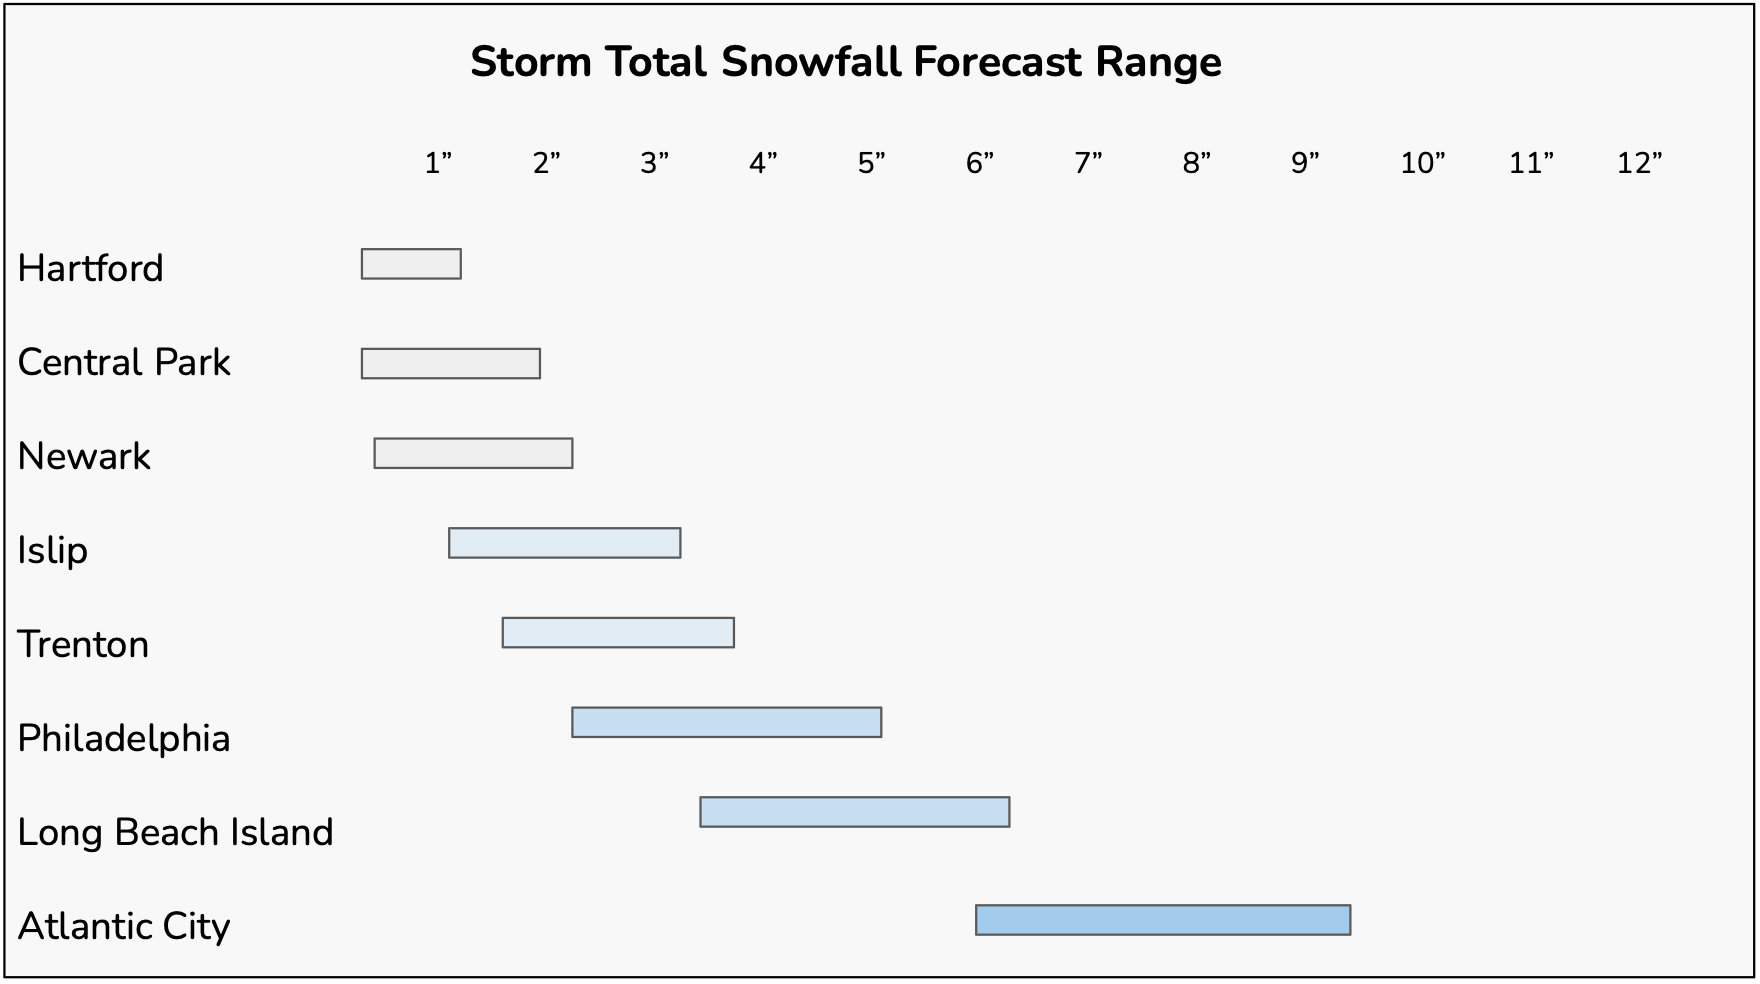Select the Hartford snowfall range bar
The image size is (1760, 984).
pos(411,264)
